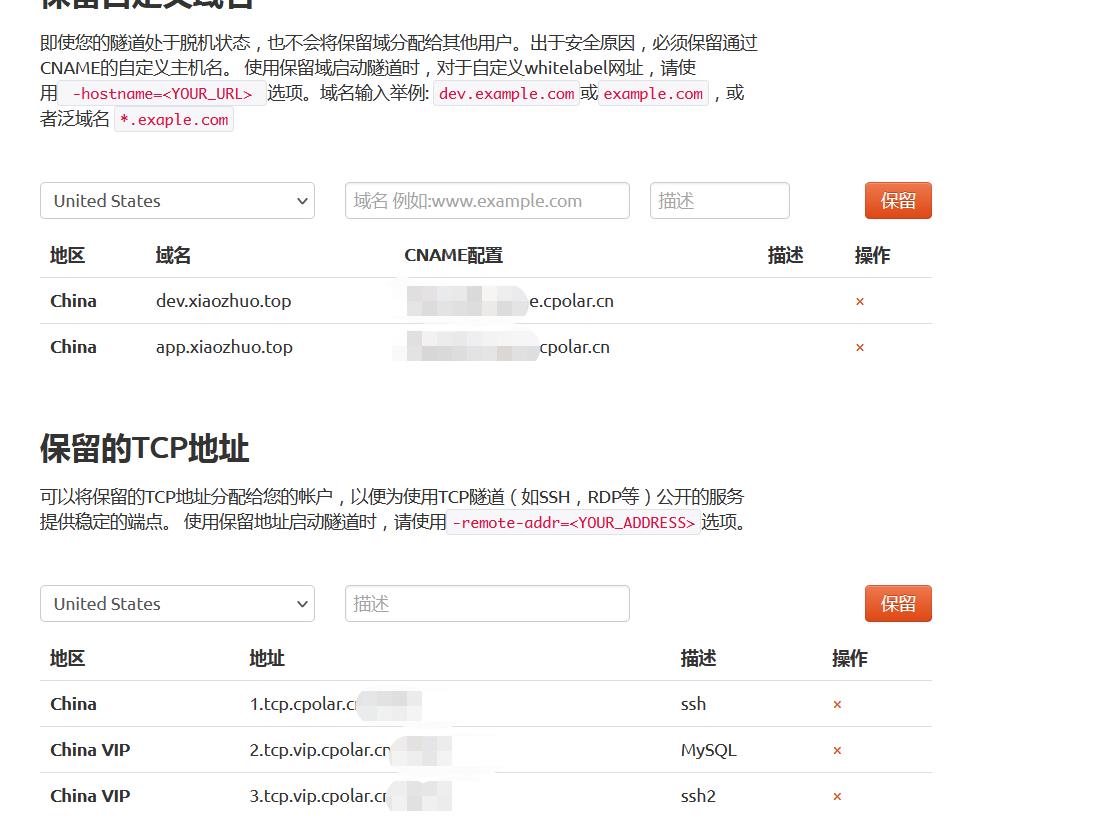Select app.xiaozhuo.top domain text
This screenshot has width=1098, height=840.
(224, 347)
